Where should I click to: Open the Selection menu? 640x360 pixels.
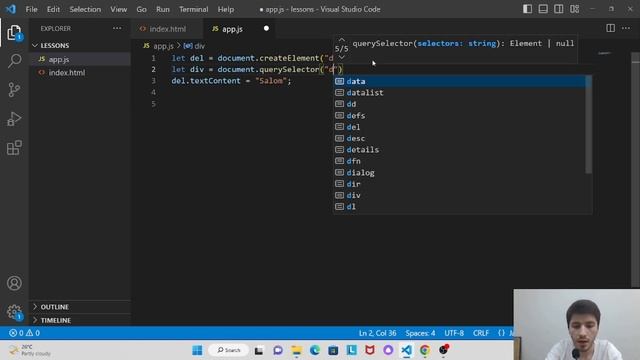point(85,9)
